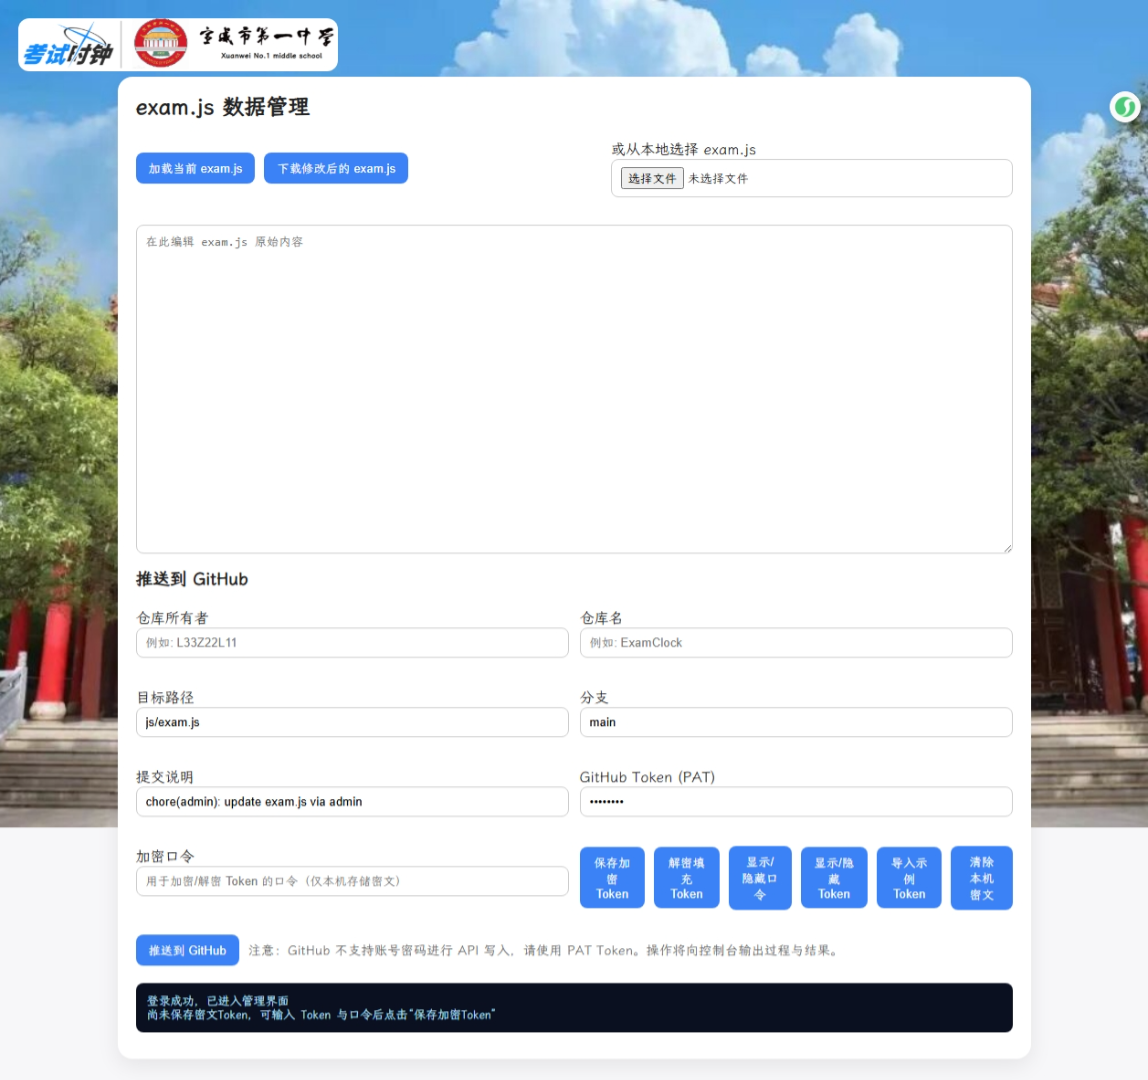Click the 仓库所有者 input field
This screenshot has width=1148, height=1080.
click(352, 642)
